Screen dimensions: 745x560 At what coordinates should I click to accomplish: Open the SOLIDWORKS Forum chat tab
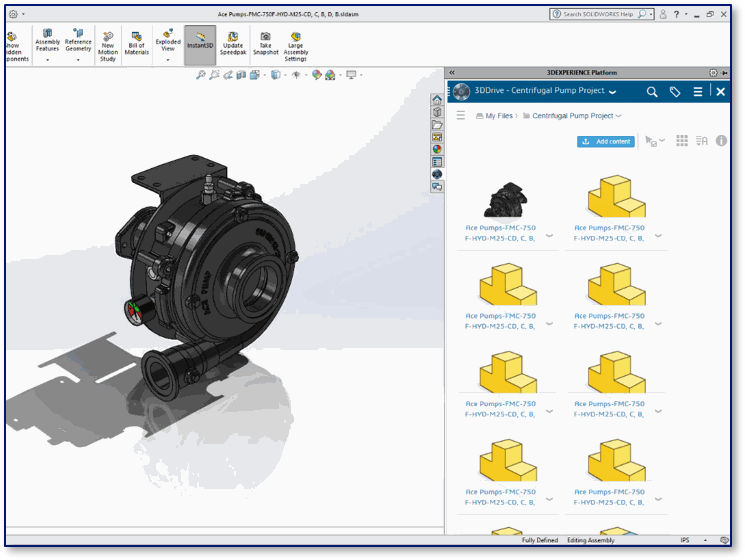coord(437,187)
